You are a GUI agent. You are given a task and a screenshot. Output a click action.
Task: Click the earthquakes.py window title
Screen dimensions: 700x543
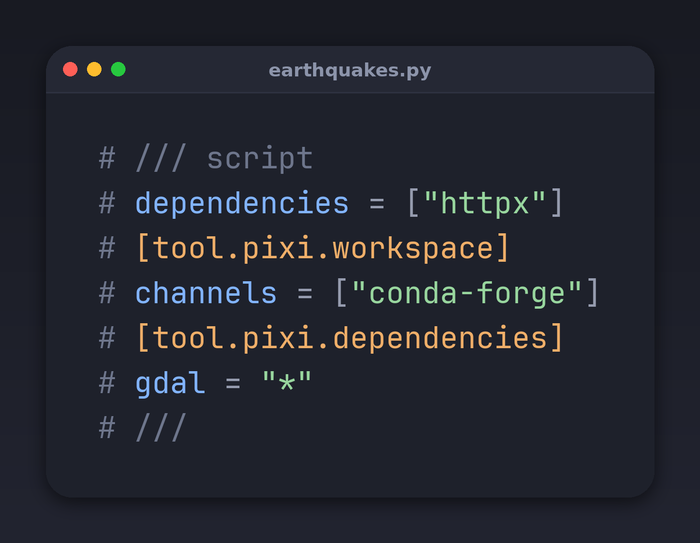[x=350, y=71]
